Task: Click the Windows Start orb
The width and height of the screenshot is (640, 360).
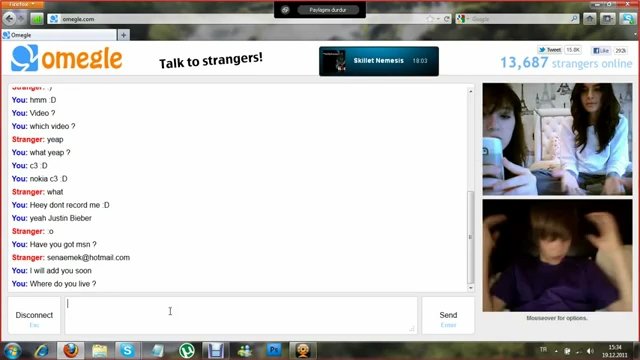Action: [12, 351]
